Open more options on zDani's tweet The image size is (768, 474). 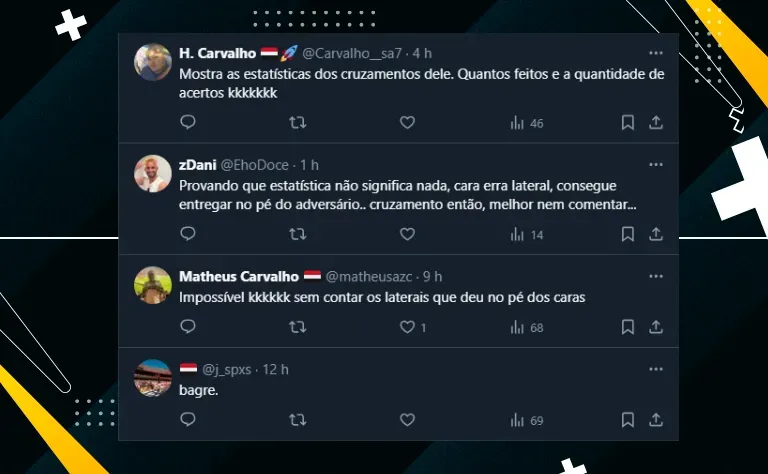pyautogui.click(x=656, y=165)
